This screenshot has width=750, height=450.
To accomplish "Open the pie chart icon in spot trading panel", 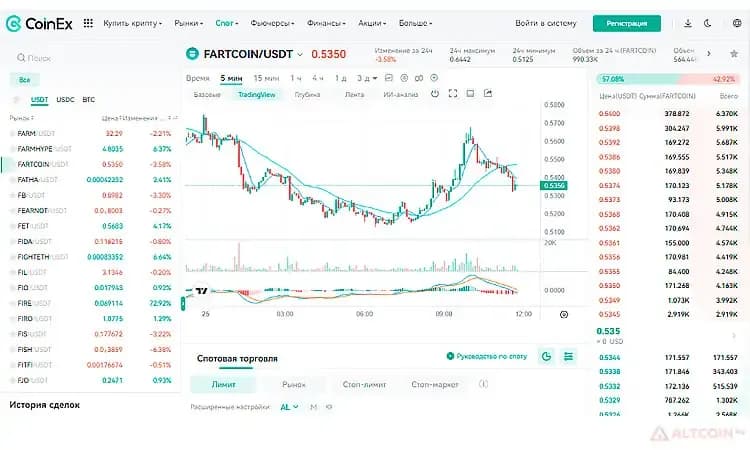I will 546,356.
